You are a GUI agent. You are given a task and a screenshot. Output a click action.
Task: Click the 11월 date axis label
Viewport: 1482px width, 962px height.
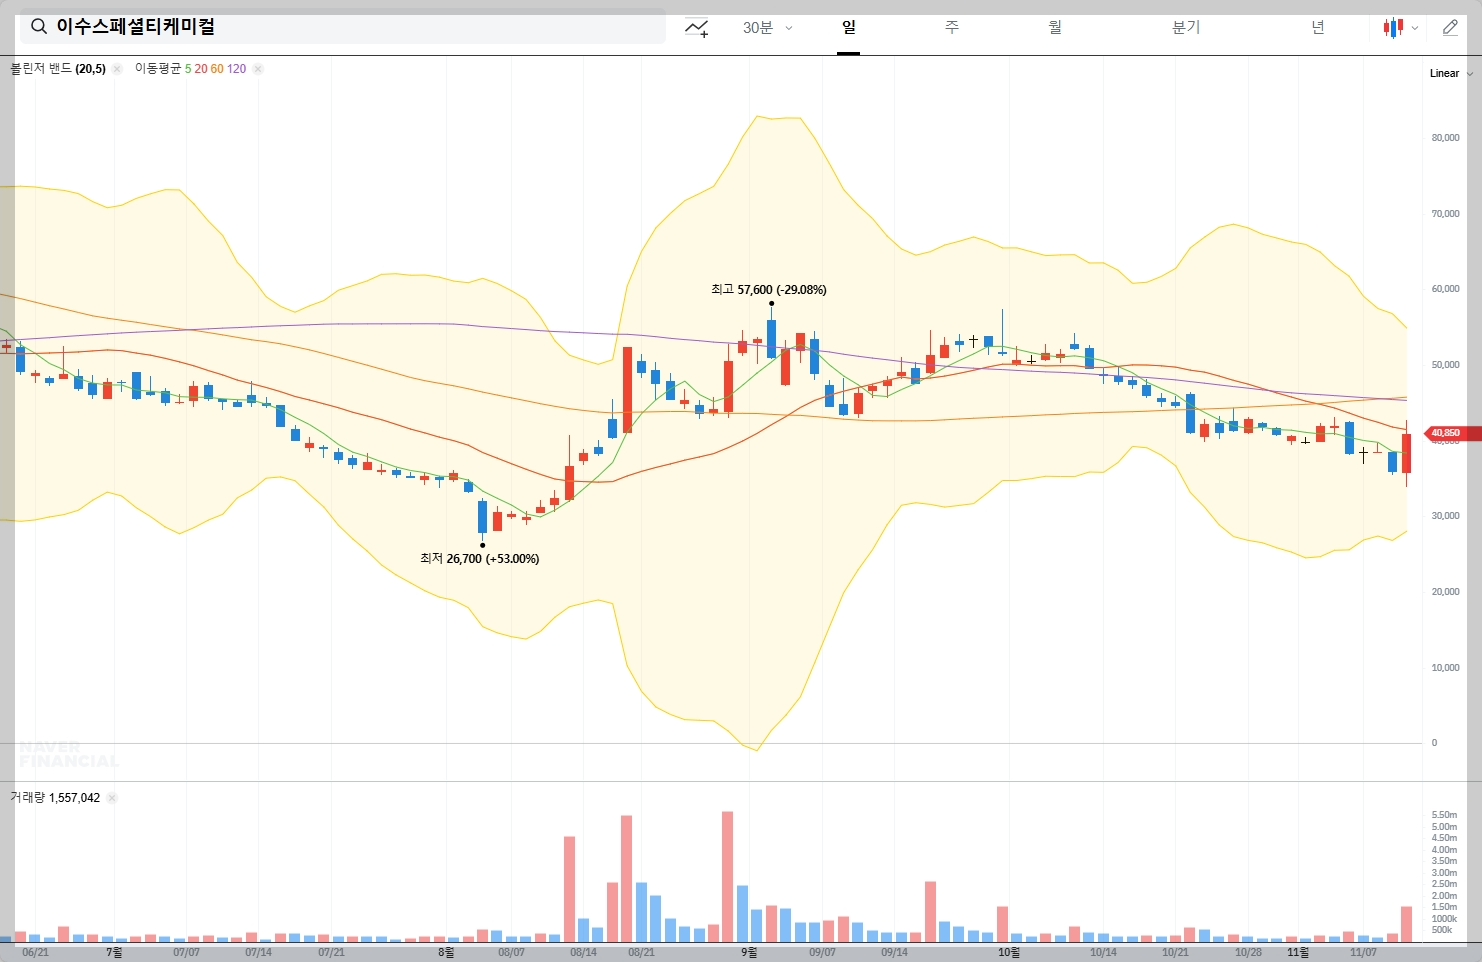1298,952
